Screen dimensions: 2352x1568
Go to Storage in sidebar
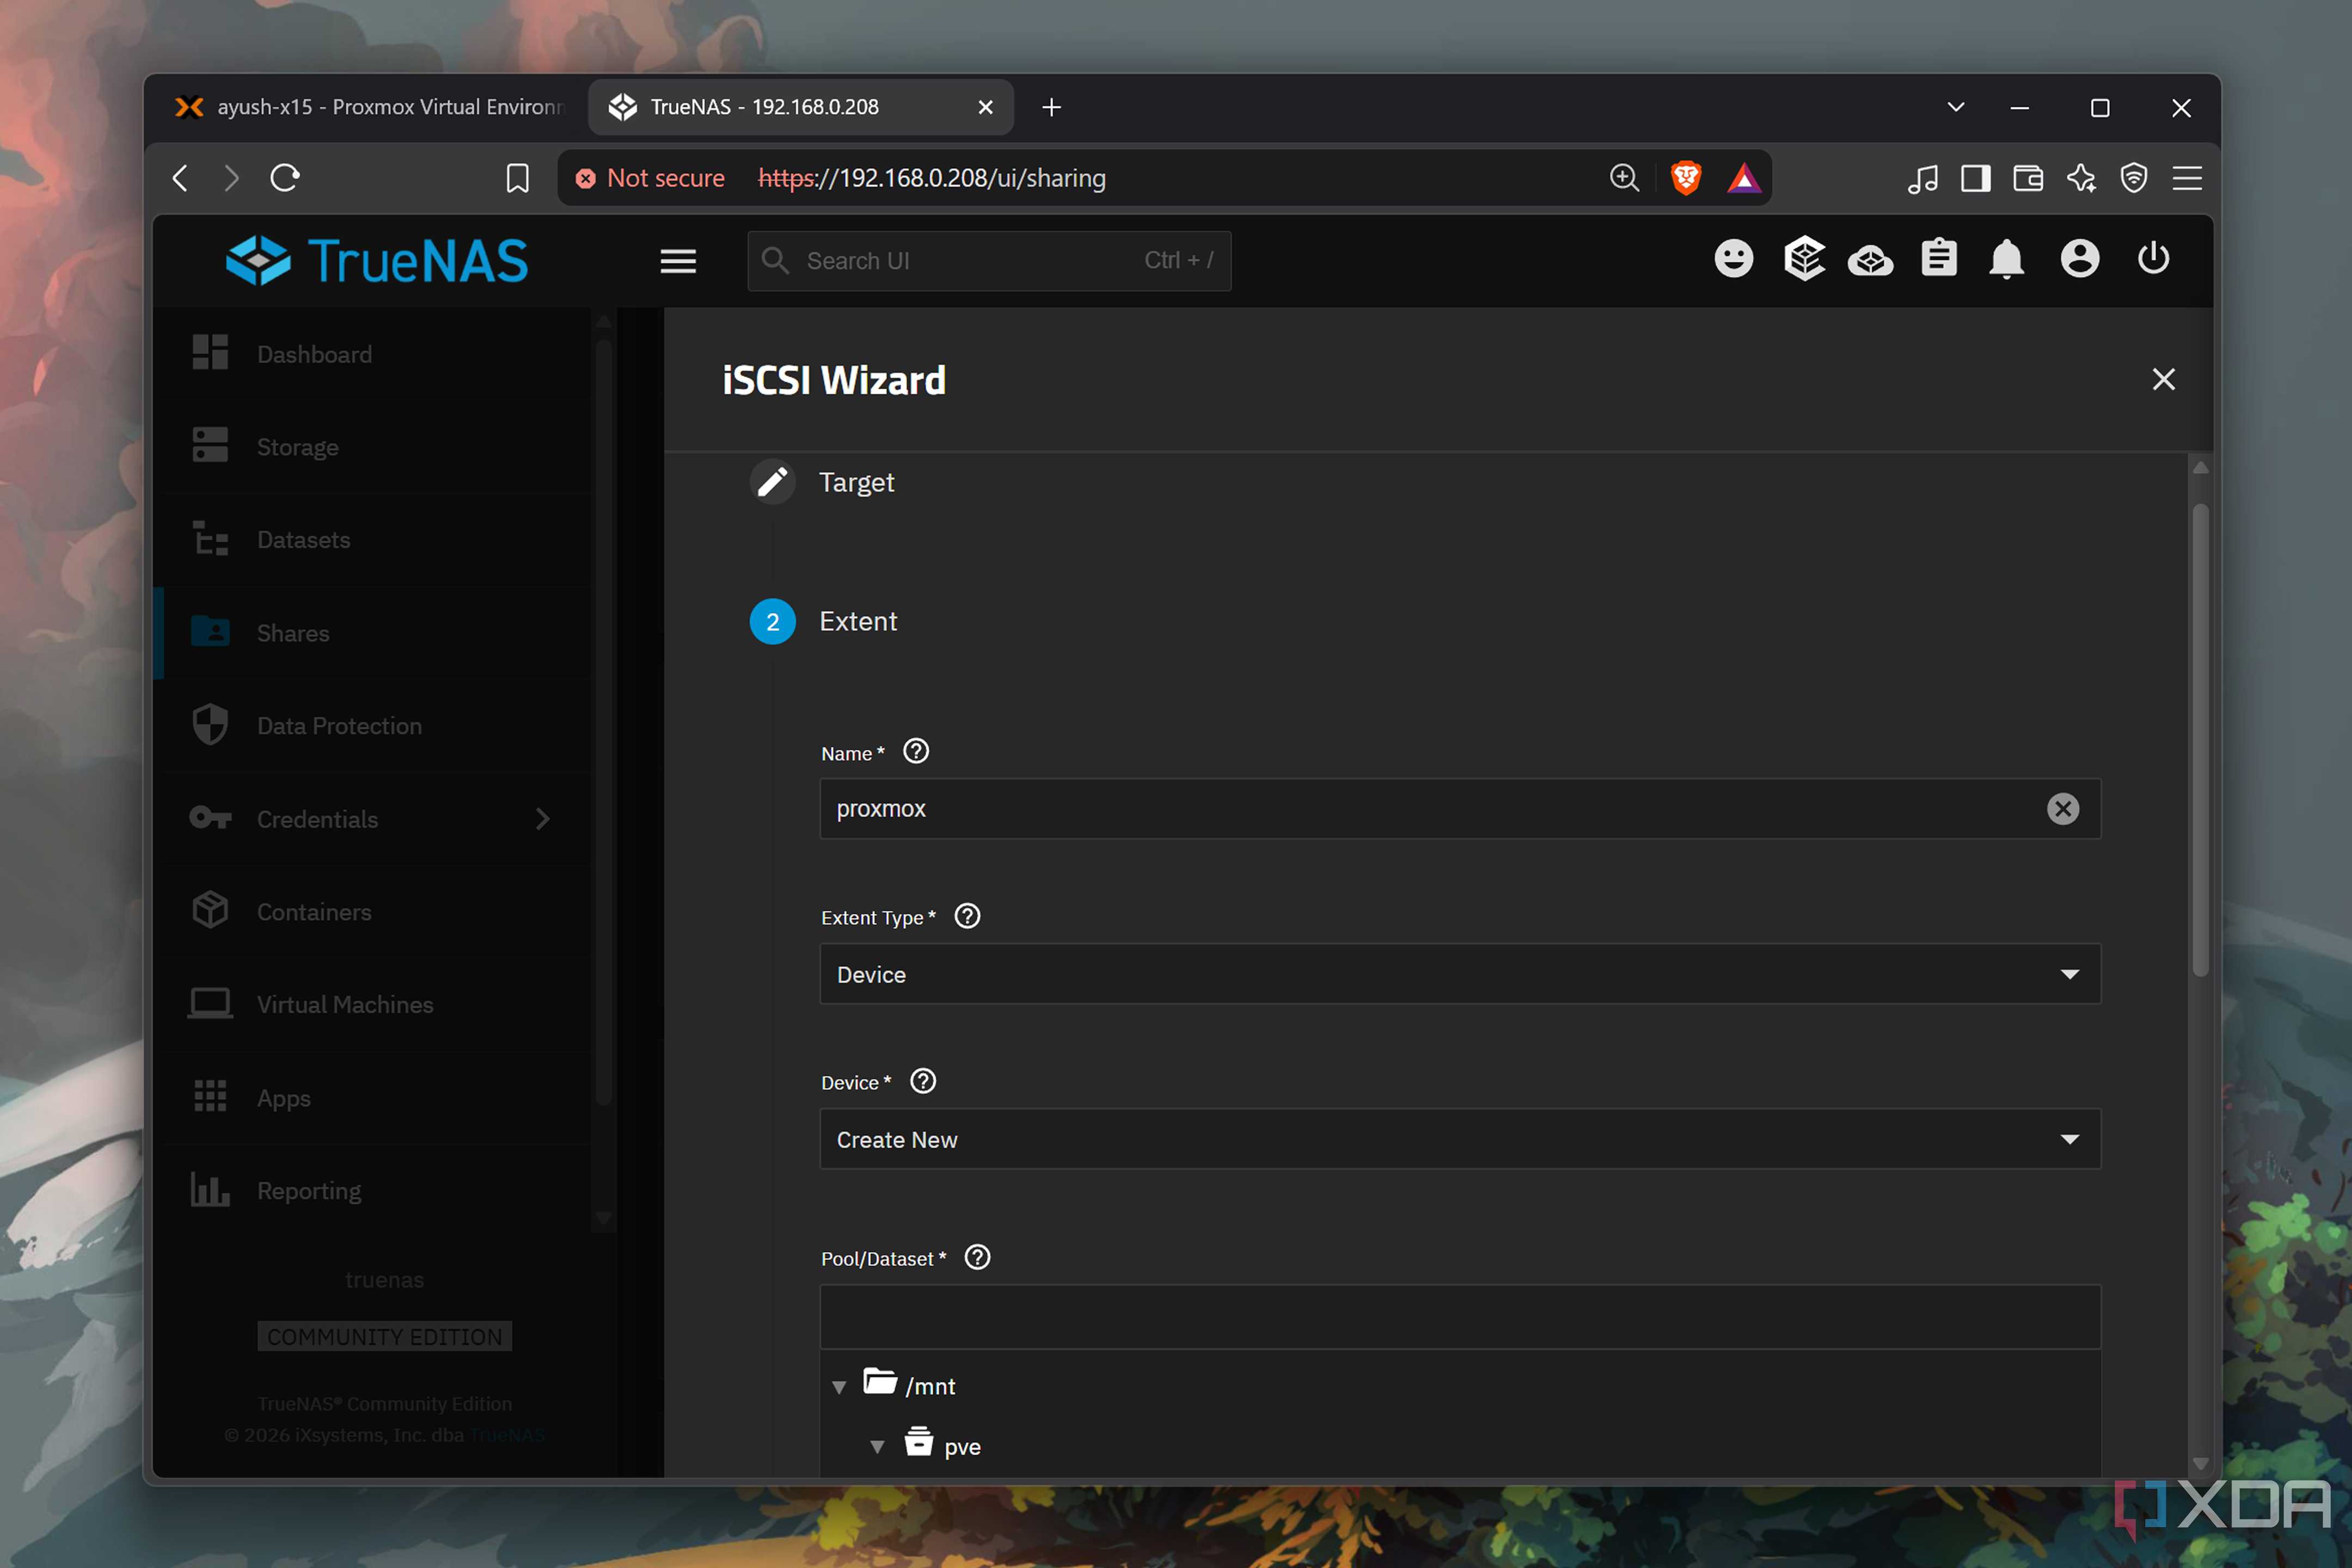coord(372,447)
